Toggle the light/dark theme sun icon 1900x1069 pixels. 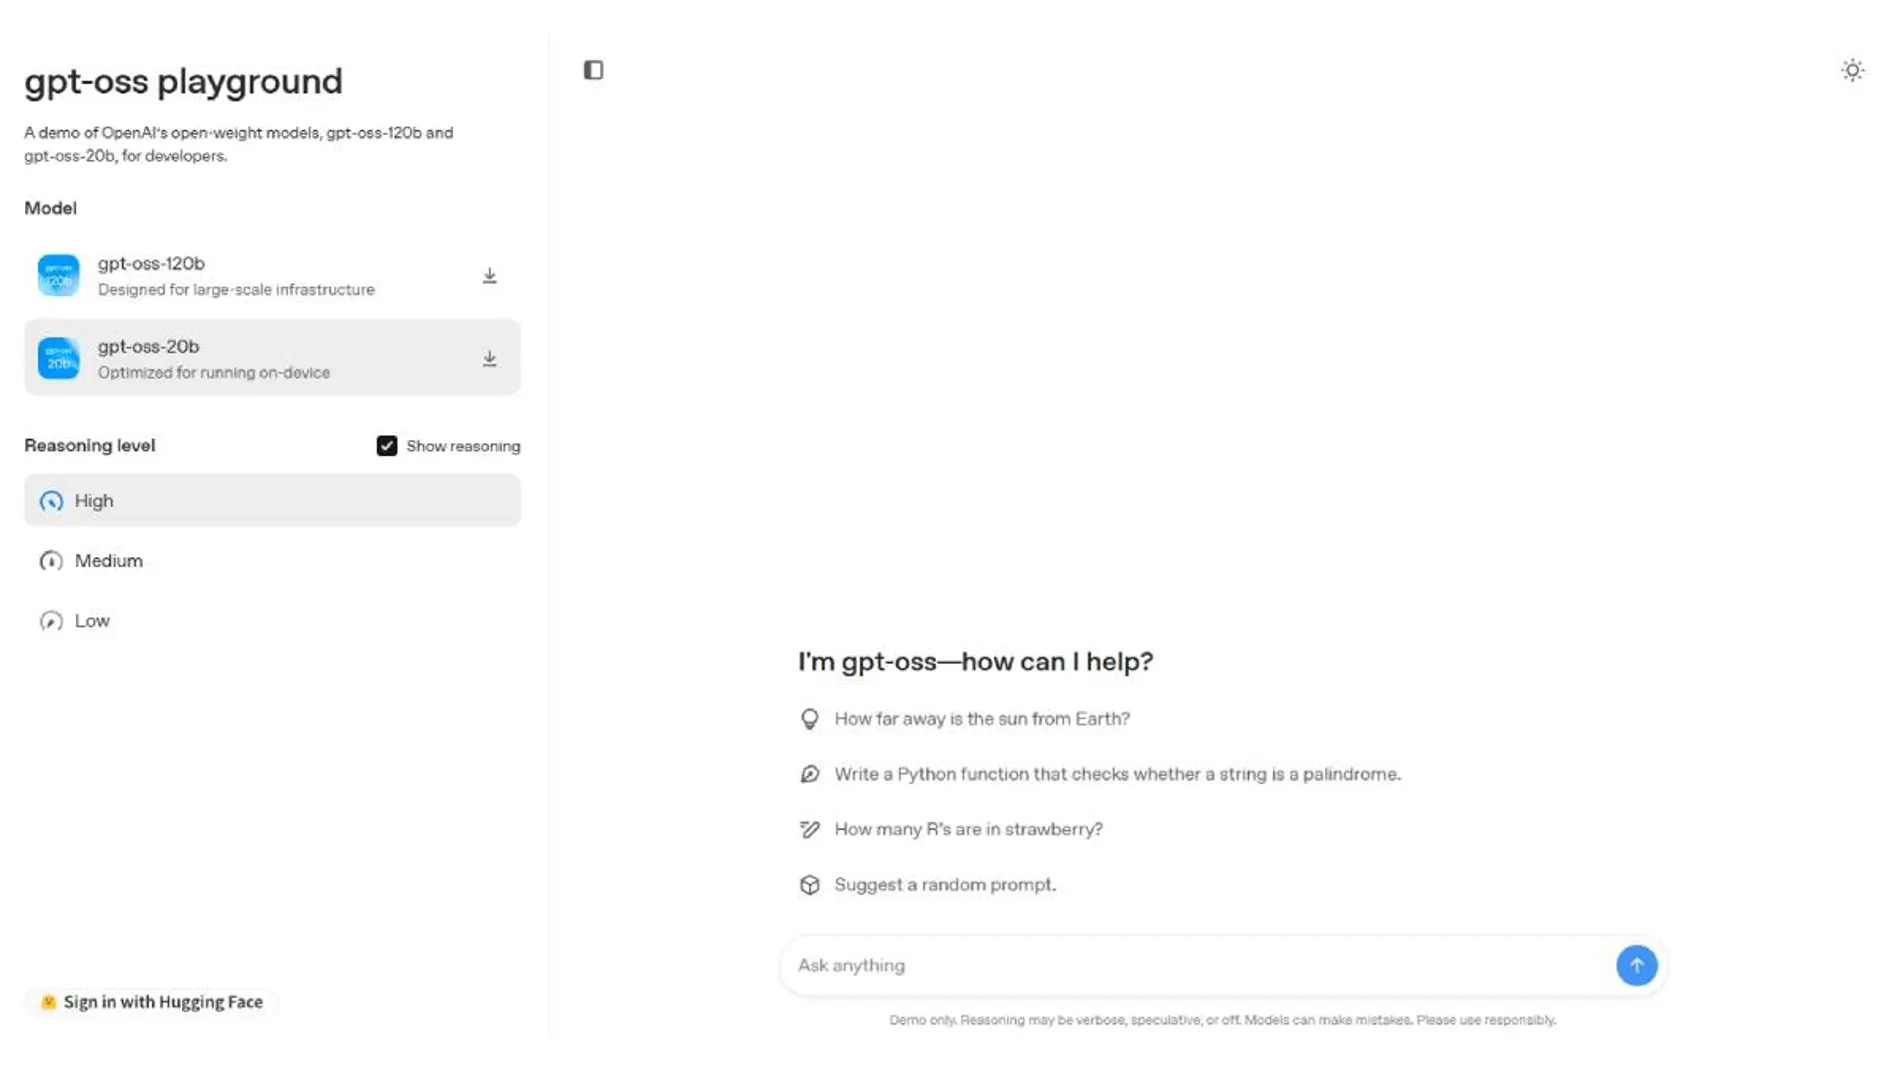click(1852, 70)
